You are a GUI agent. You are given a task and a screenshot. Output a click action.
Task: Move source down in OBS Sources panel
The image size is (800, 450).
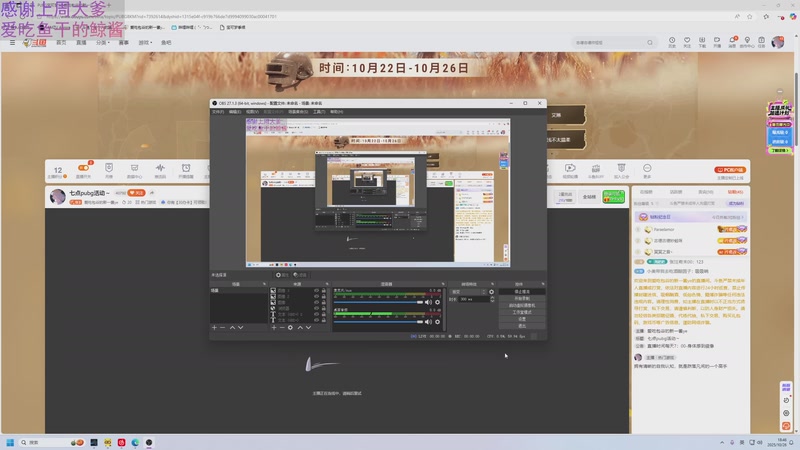[x=308, y=328]
